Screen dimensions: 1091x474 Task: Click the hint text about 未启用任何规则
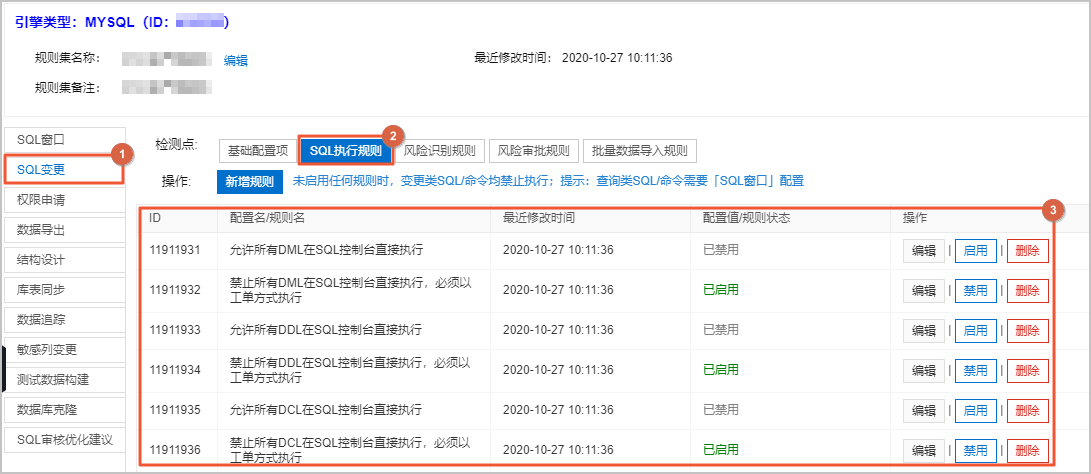(548, 181)
